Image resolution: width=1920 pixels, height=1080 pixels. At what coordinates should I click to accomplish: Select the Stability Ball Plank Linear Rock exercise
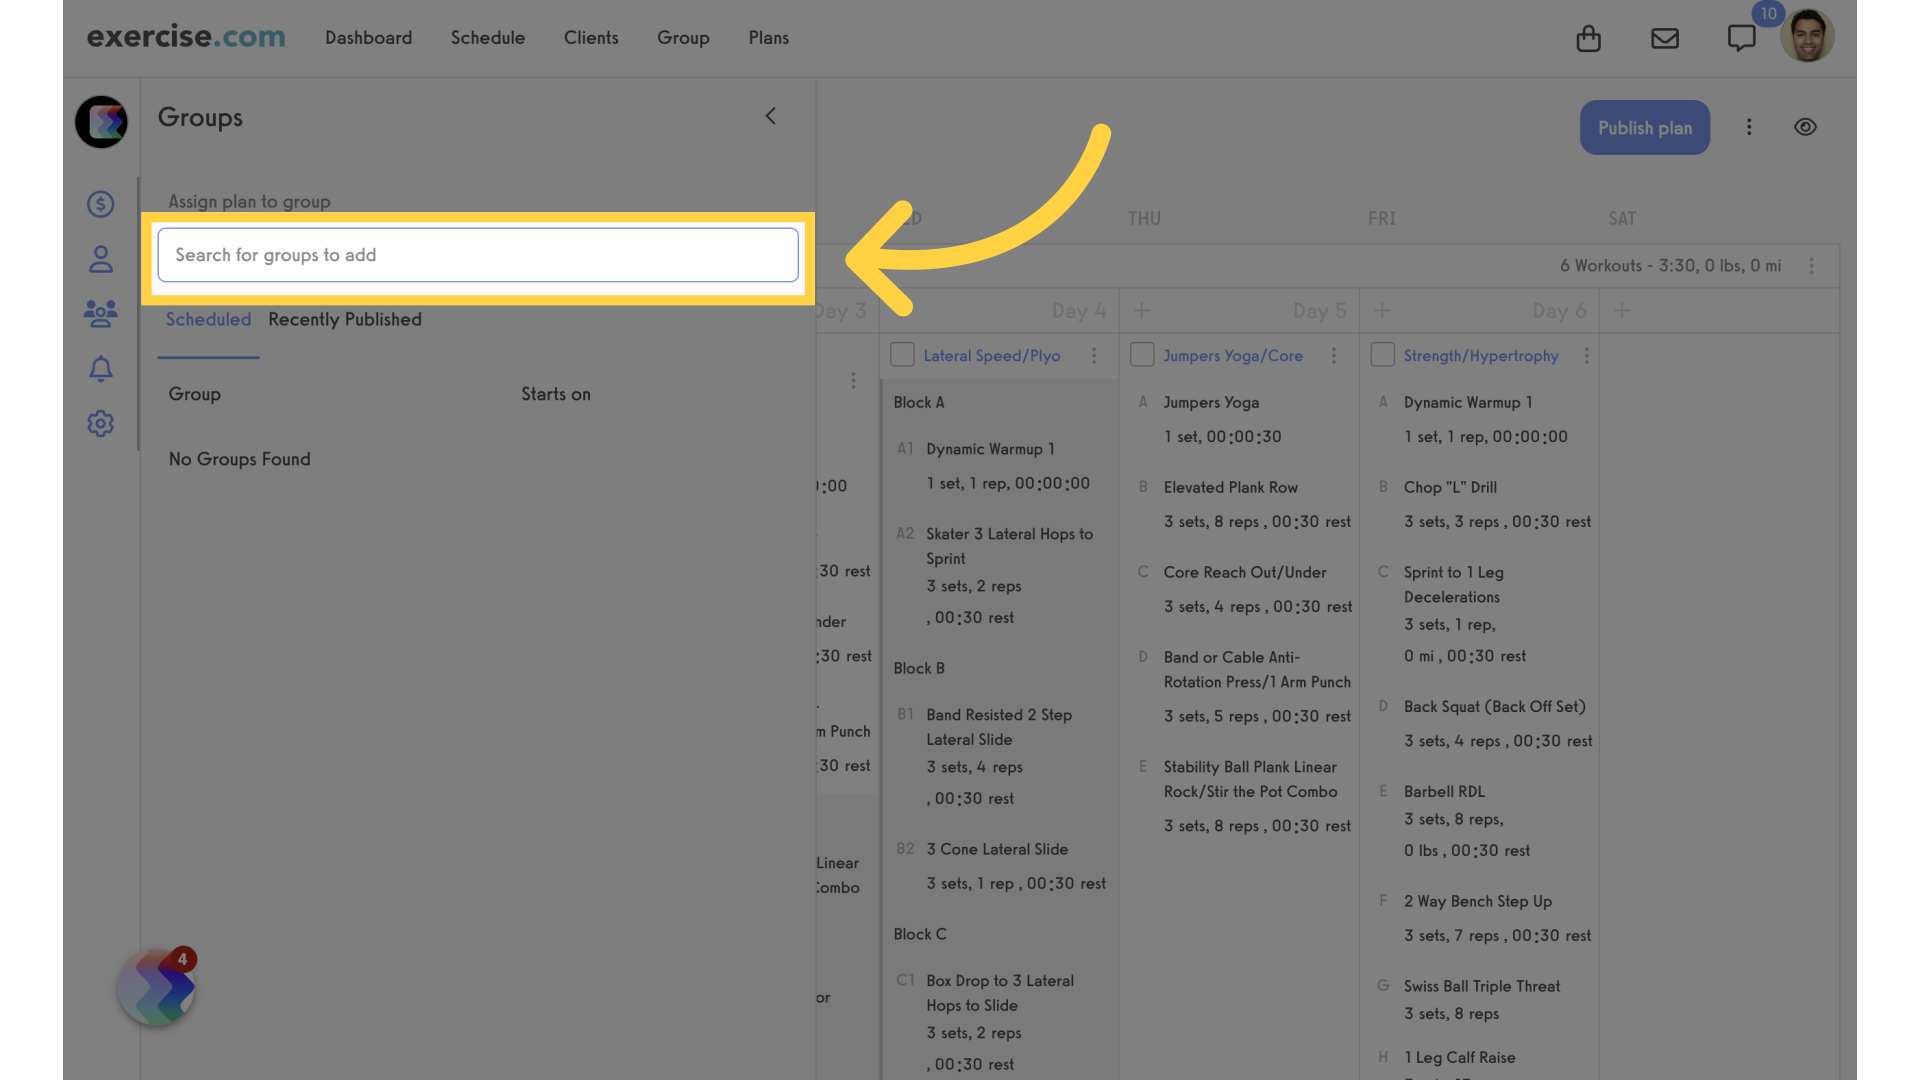(x=1249, y=779)
